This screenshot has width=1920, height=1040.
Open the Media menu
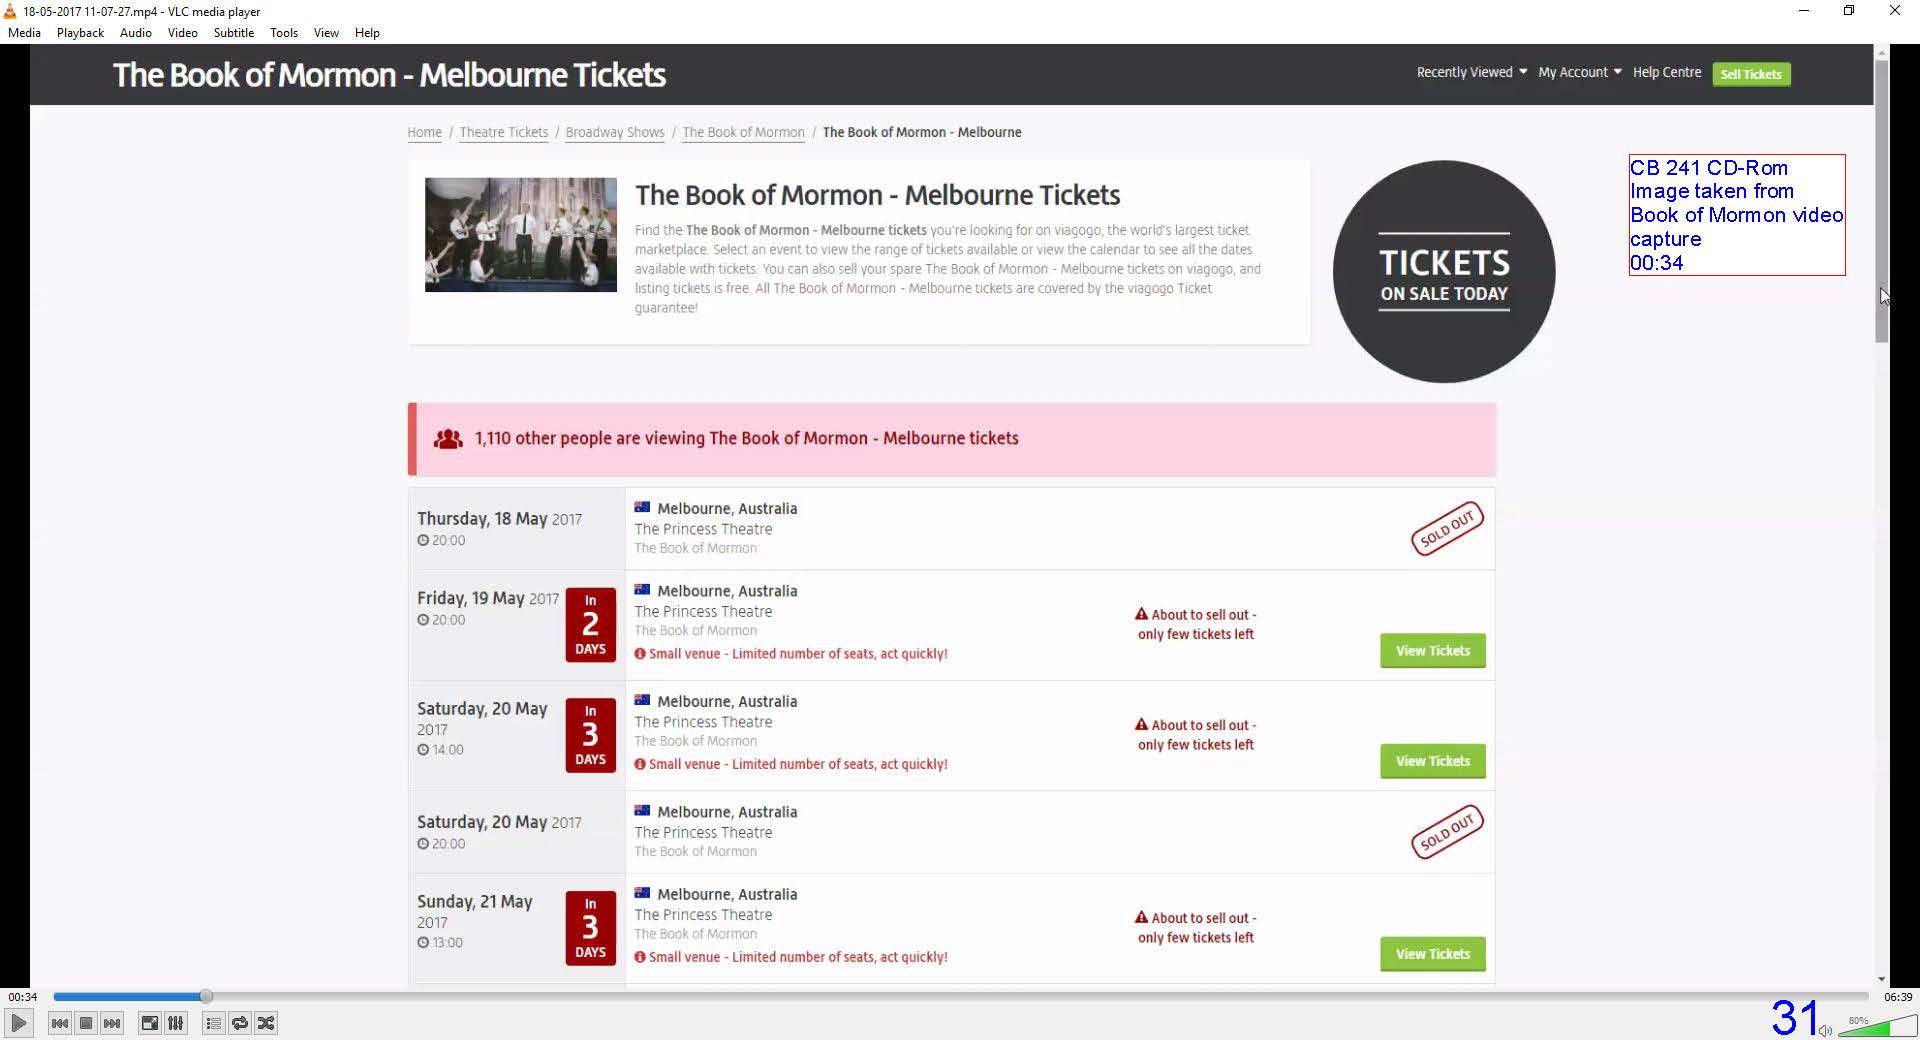point(24,33)
